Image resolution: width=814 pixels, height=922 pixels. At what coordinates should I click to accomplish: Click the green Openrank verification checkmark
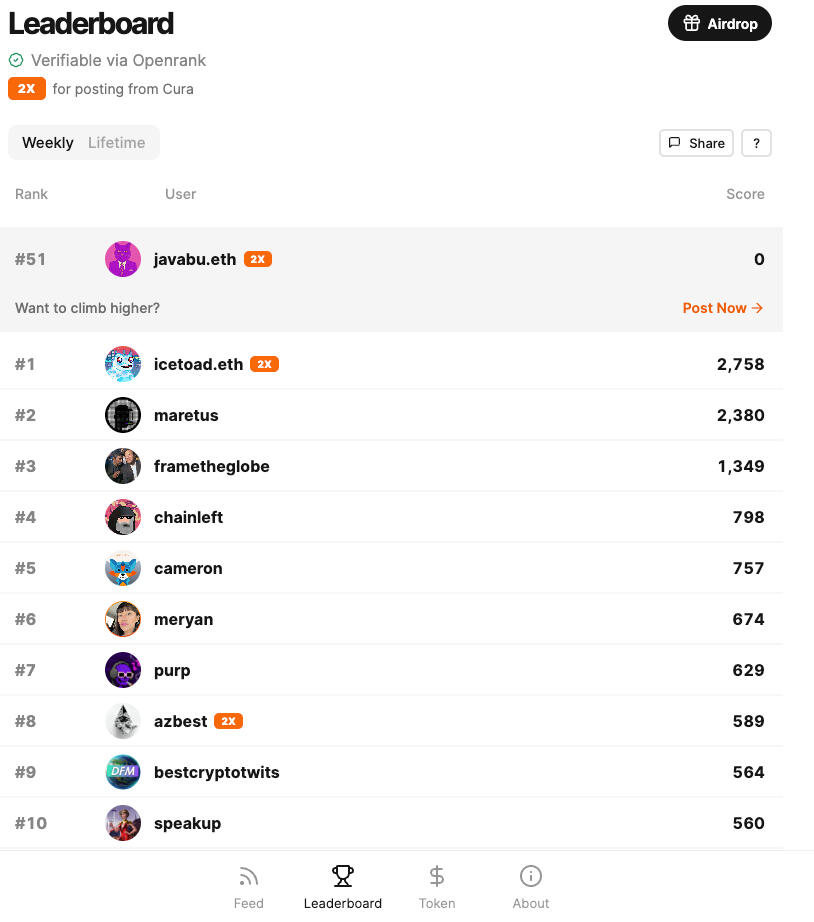click(x=16, y=60)
